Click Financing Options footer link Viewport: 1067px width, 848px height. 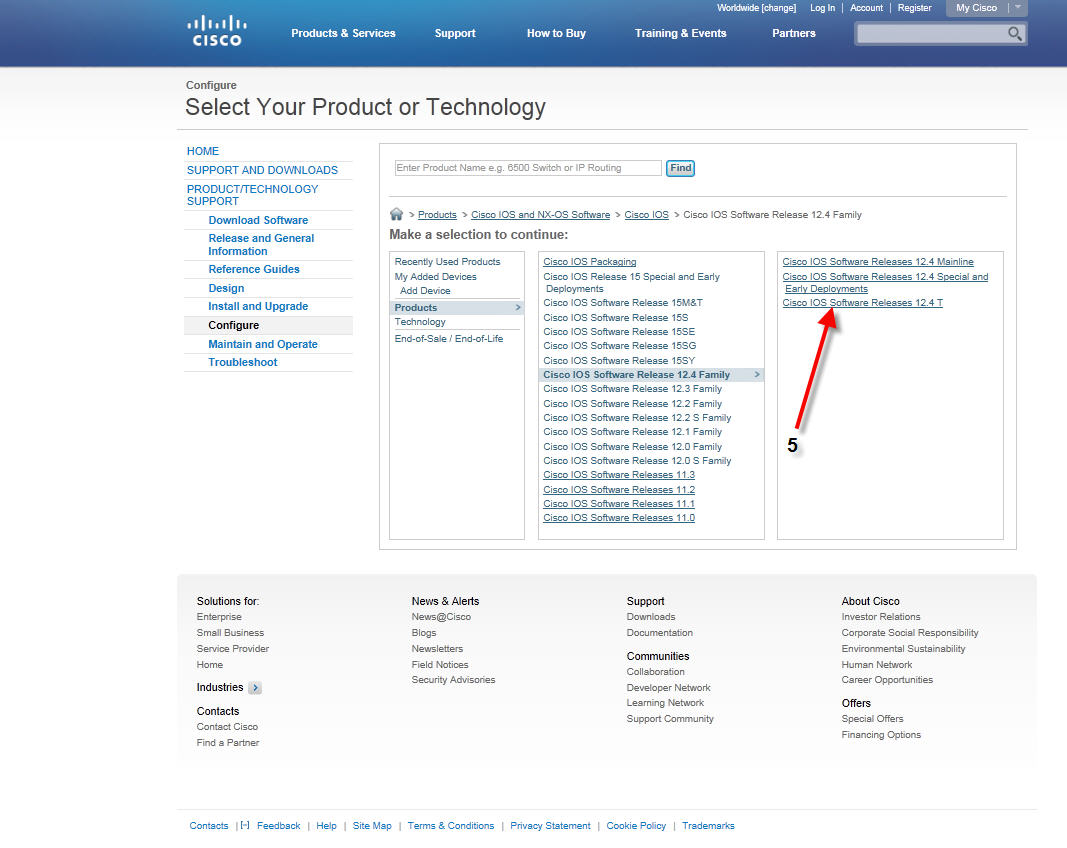pyautogui.click(x=881, y=735)
